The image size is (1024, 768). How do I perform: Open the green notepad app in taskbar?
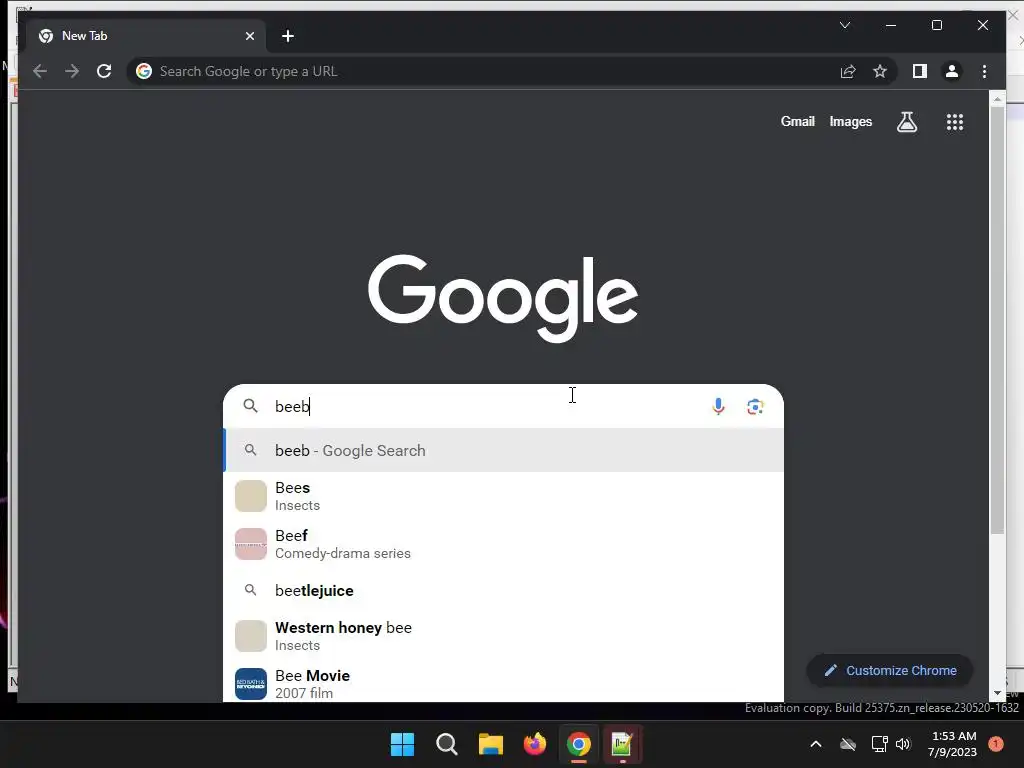tap(622, 744)
